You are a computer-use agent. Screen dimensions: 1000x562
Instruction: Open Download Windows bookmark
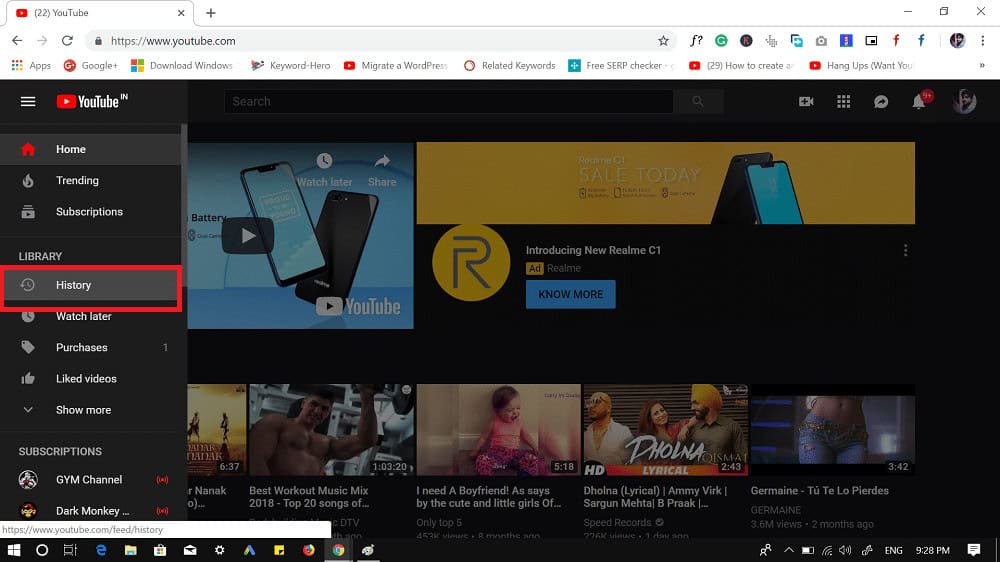click(182, 65)
